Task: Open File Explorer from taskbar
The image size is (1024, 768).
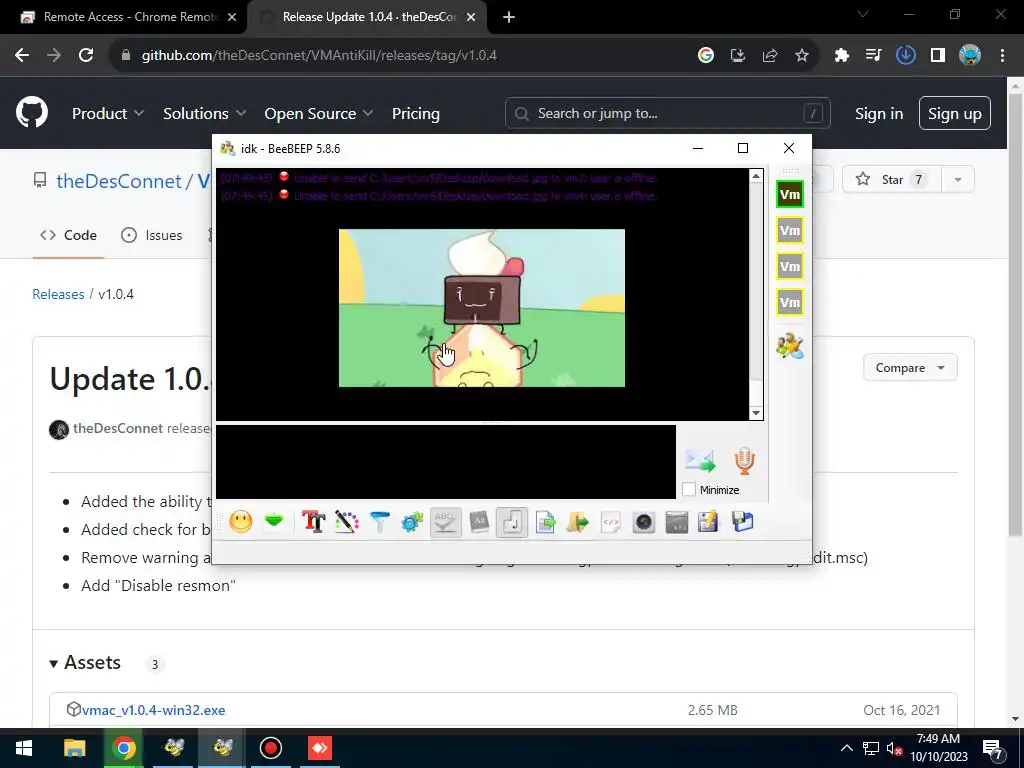Action: pos(74,748)
